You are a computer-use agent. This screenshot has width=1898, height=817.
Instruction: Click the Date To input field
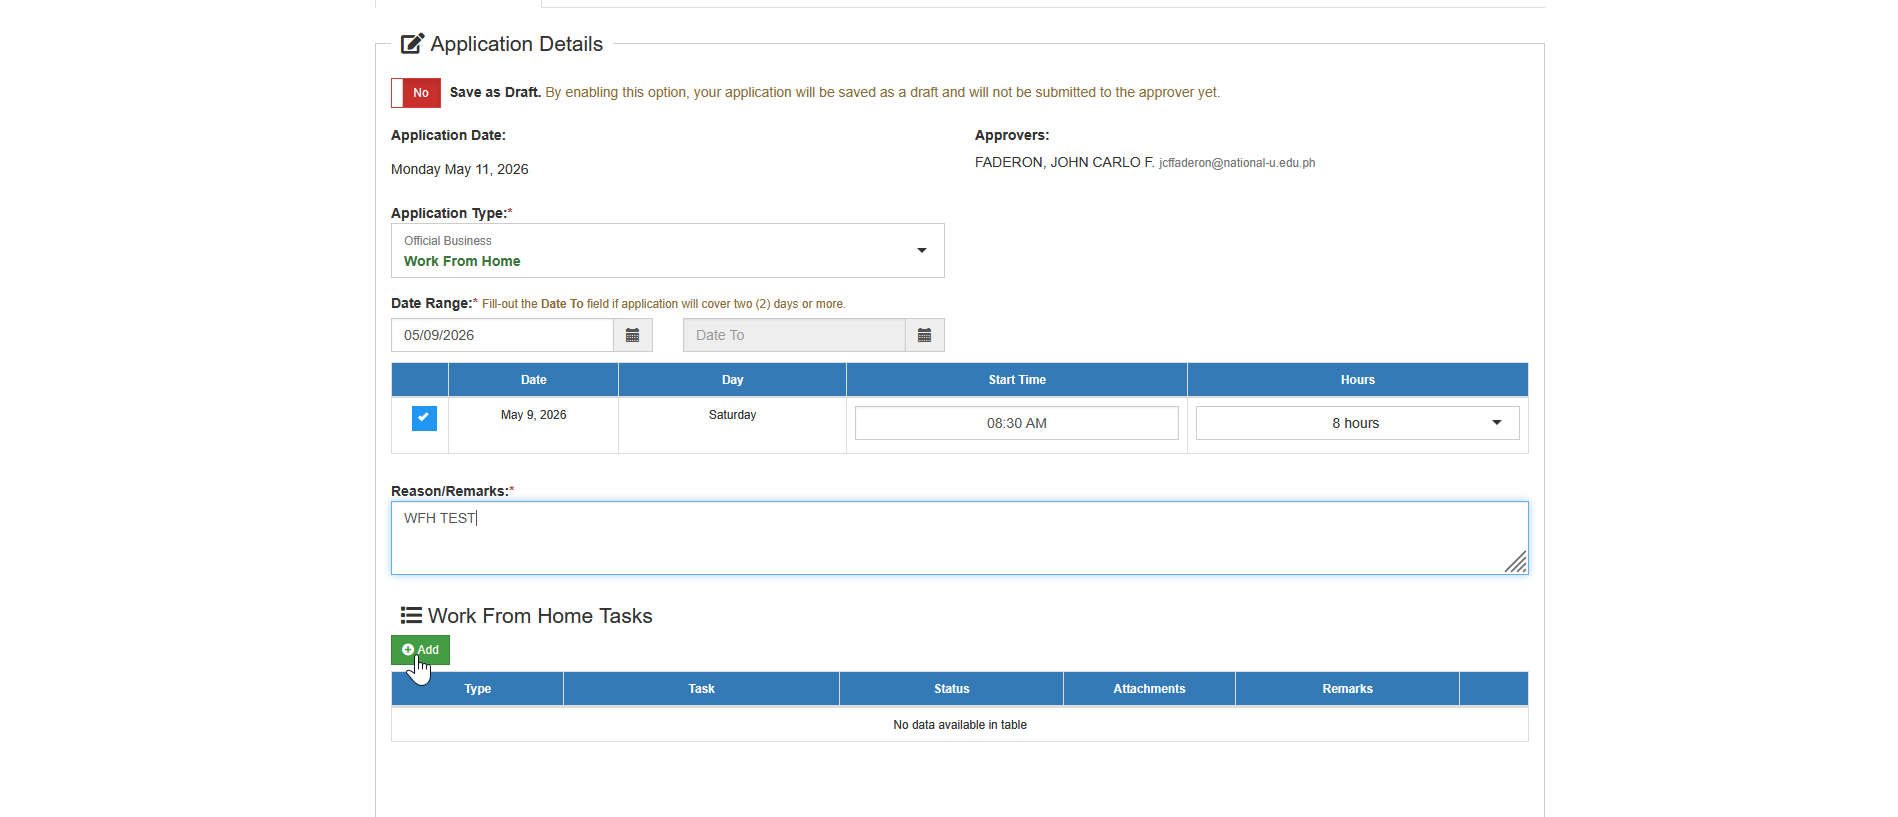click(794, 335)
